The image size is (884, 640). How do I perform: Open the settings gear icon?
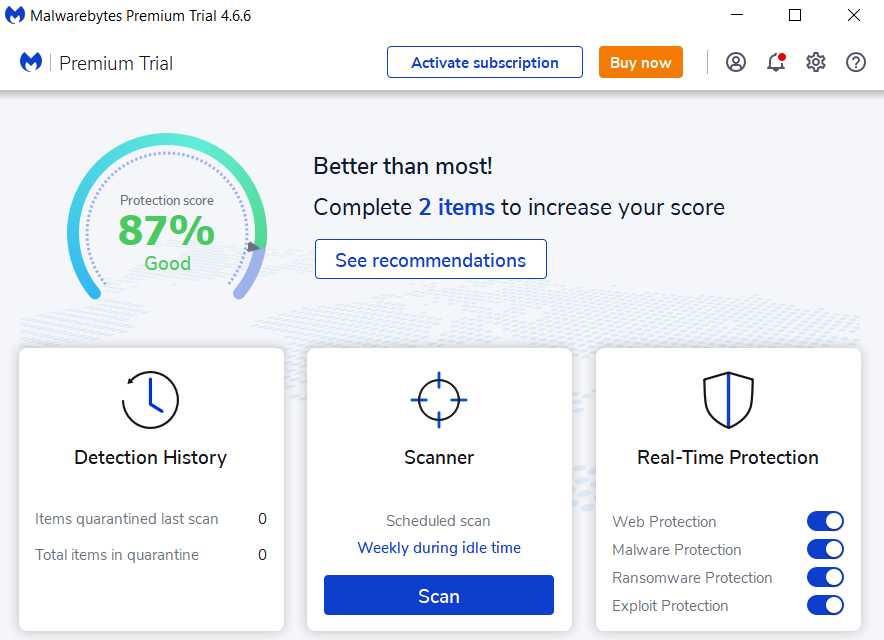[816, 62]
